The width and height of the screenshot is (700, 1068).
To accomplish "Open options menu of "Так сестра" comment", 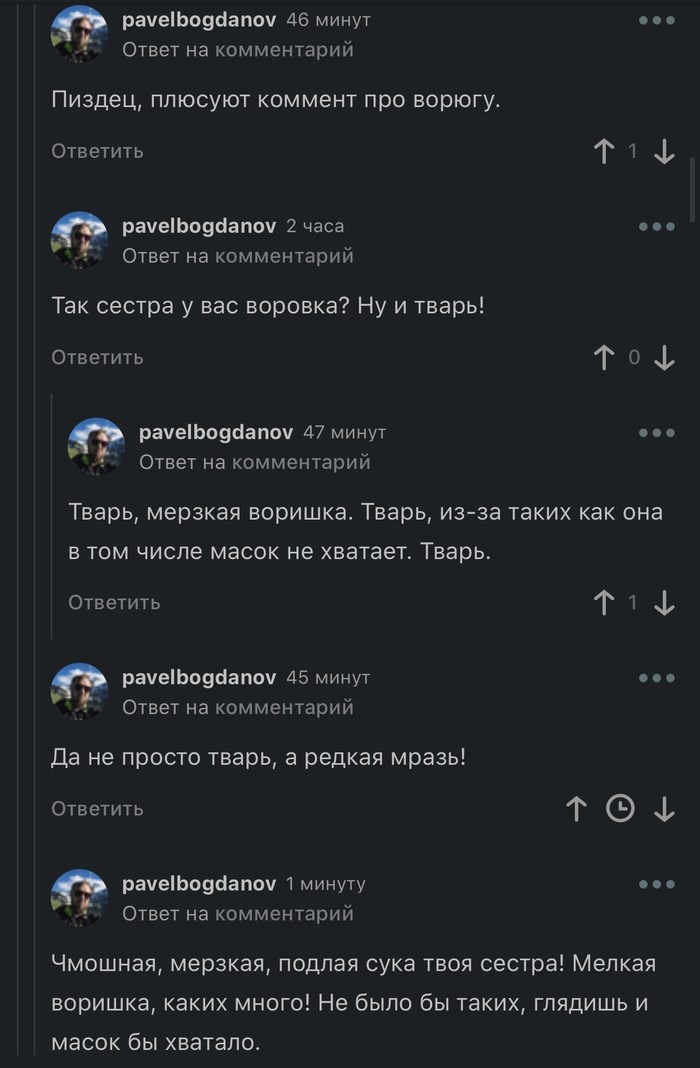I will click(656, 226).
